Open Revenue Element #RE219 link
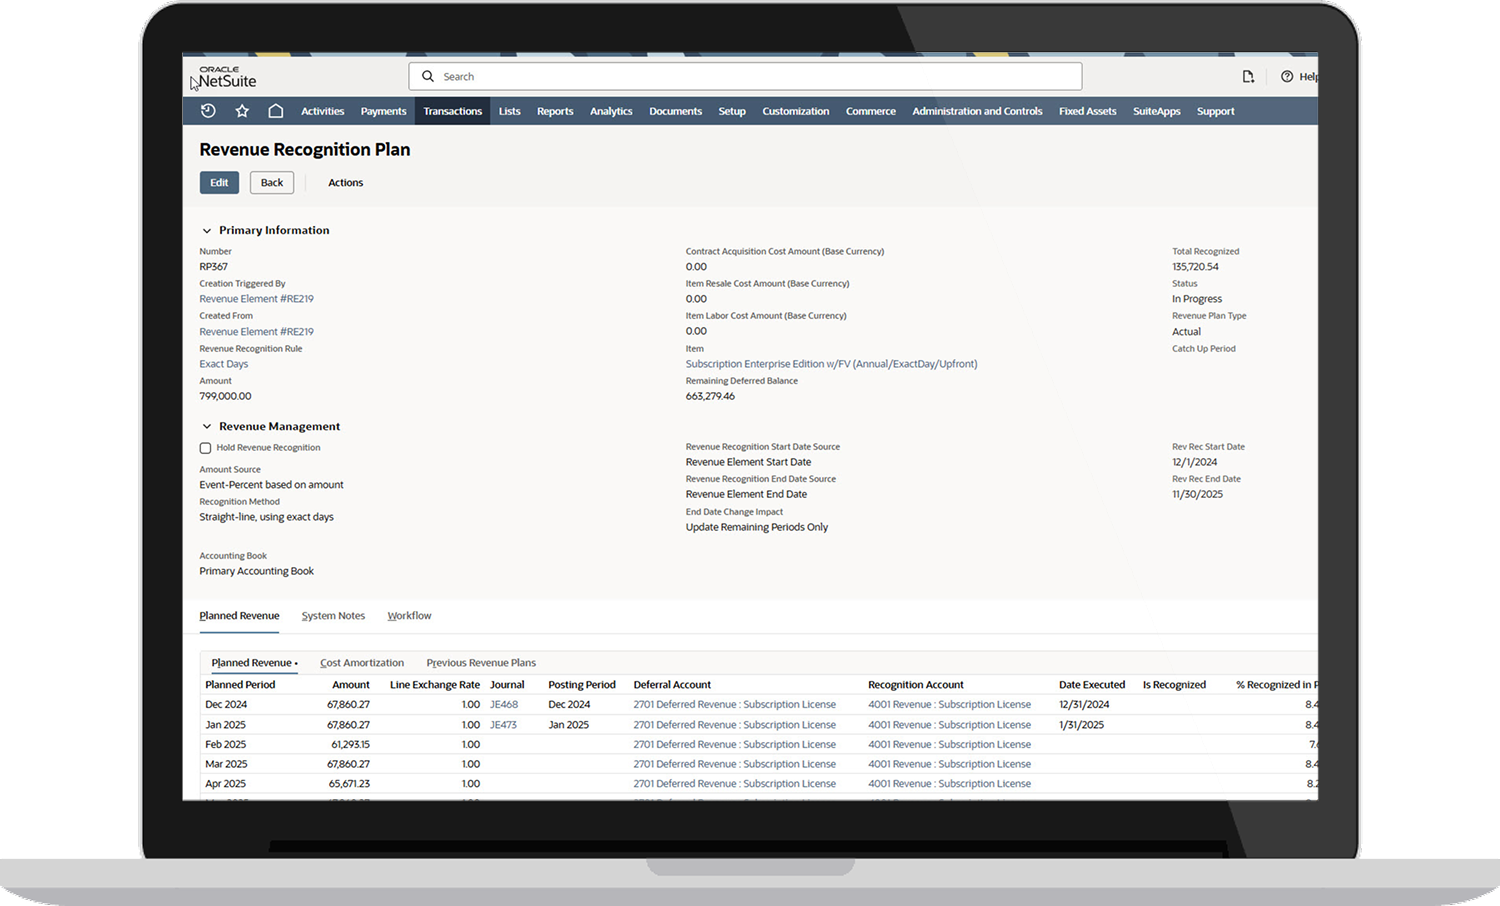 coord(256,298)
